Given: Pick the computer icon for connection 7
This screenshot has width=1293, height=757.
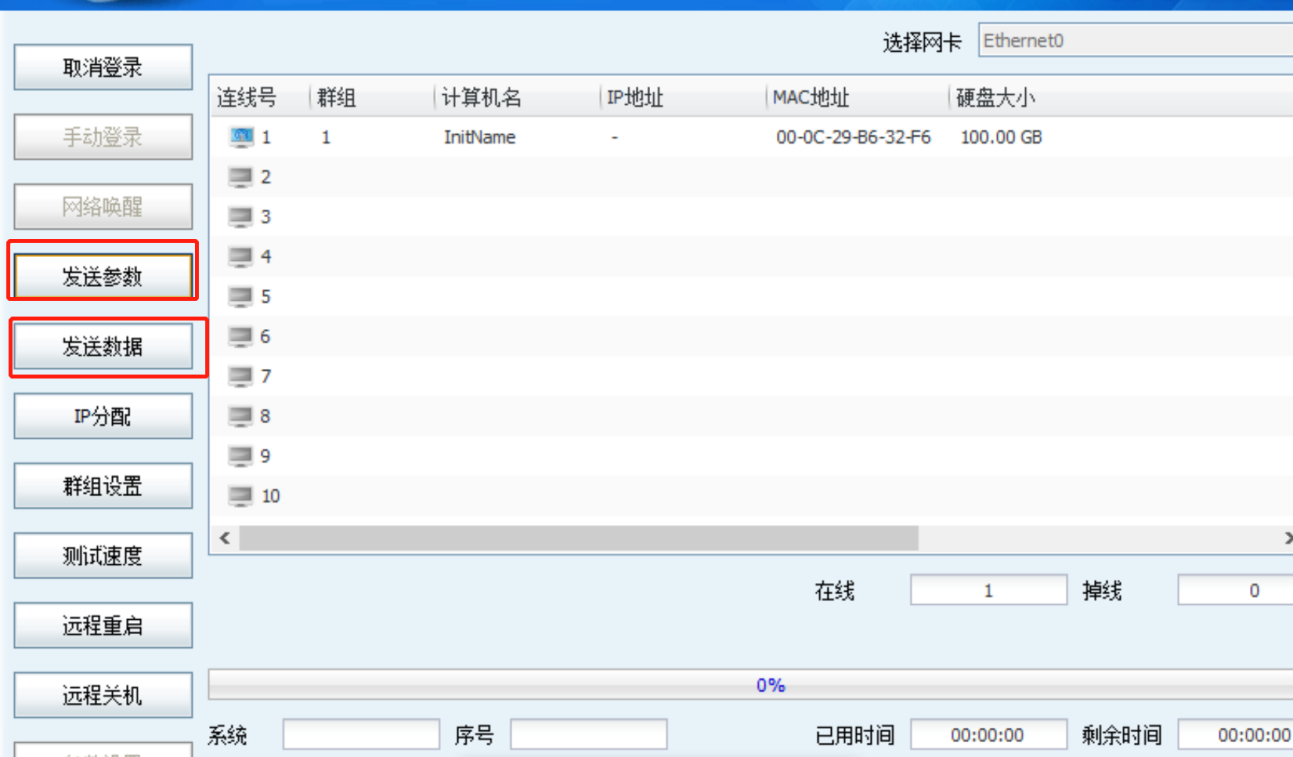Looking at the screenshot, I should pos(241,376).
